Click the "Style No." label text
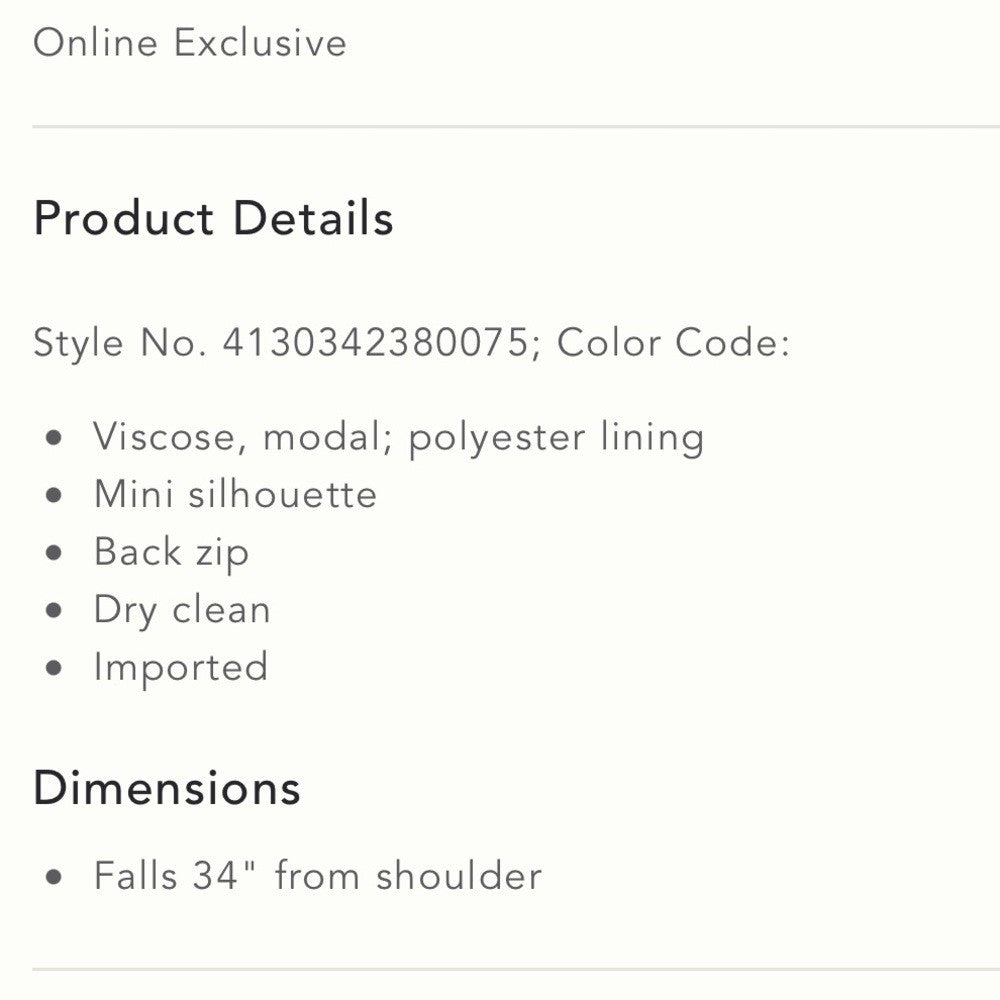 point(120,343)
